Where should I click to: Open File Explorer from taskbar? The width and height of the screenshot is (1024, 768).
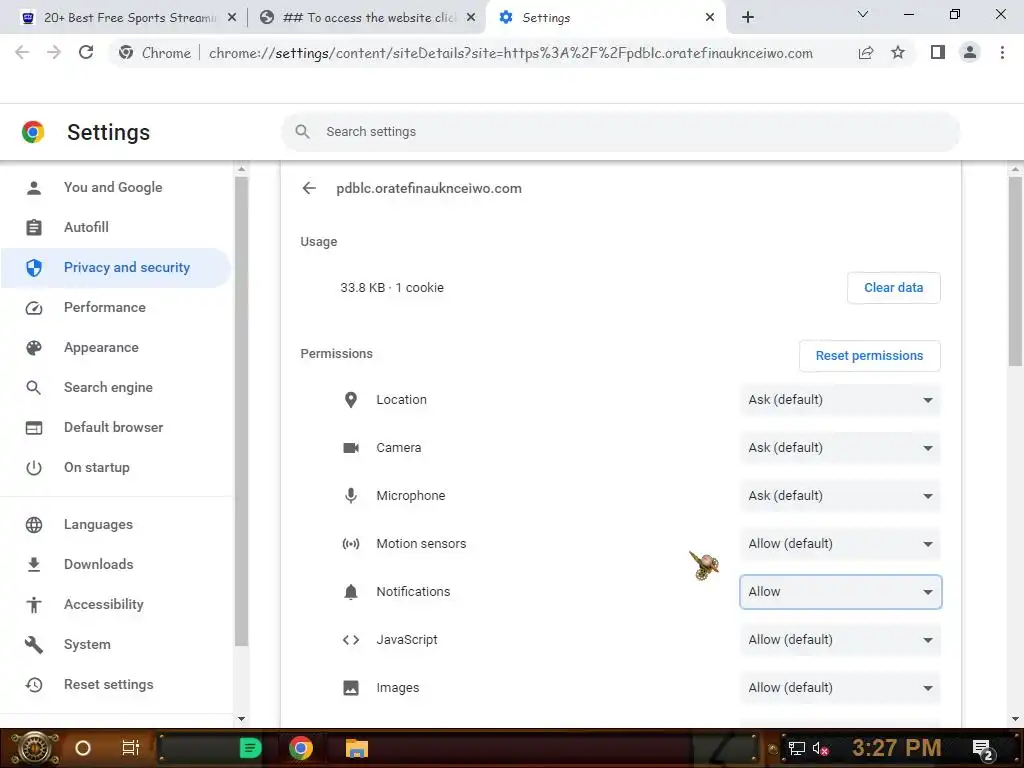coord(357,748)
